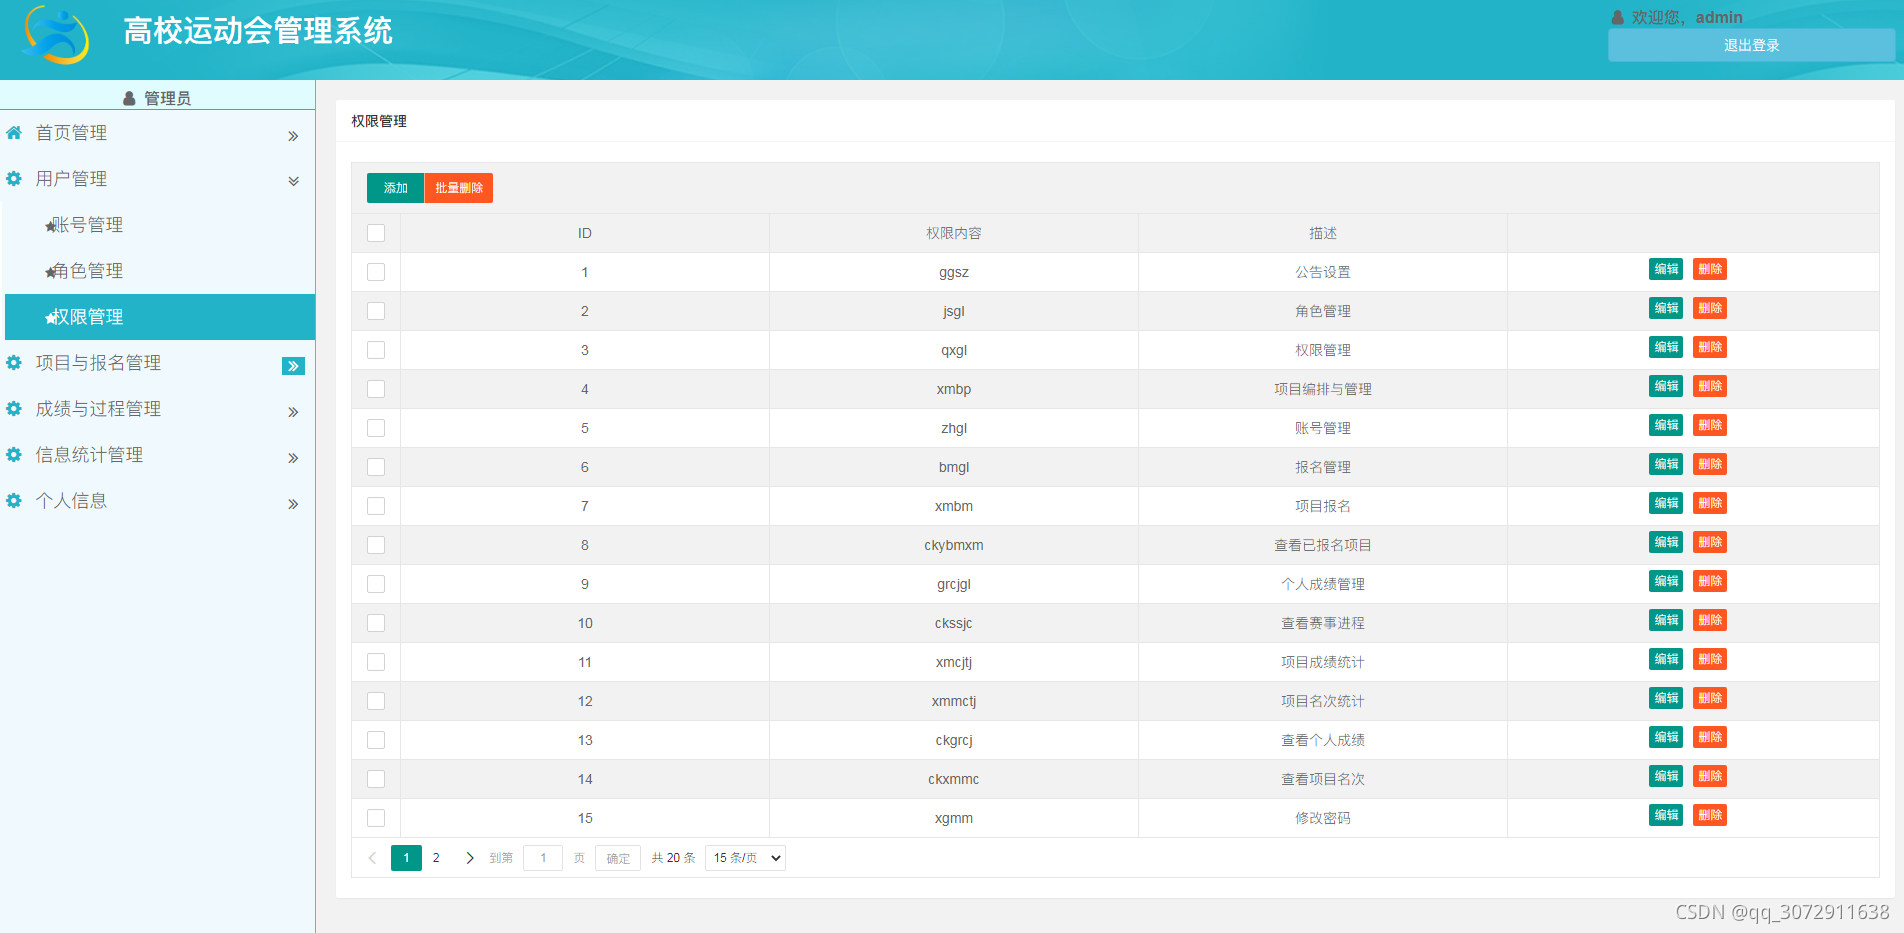Viewport: 1904px width, 933px height.
Task: Go to the next page arrow
Action: [470, 858]
